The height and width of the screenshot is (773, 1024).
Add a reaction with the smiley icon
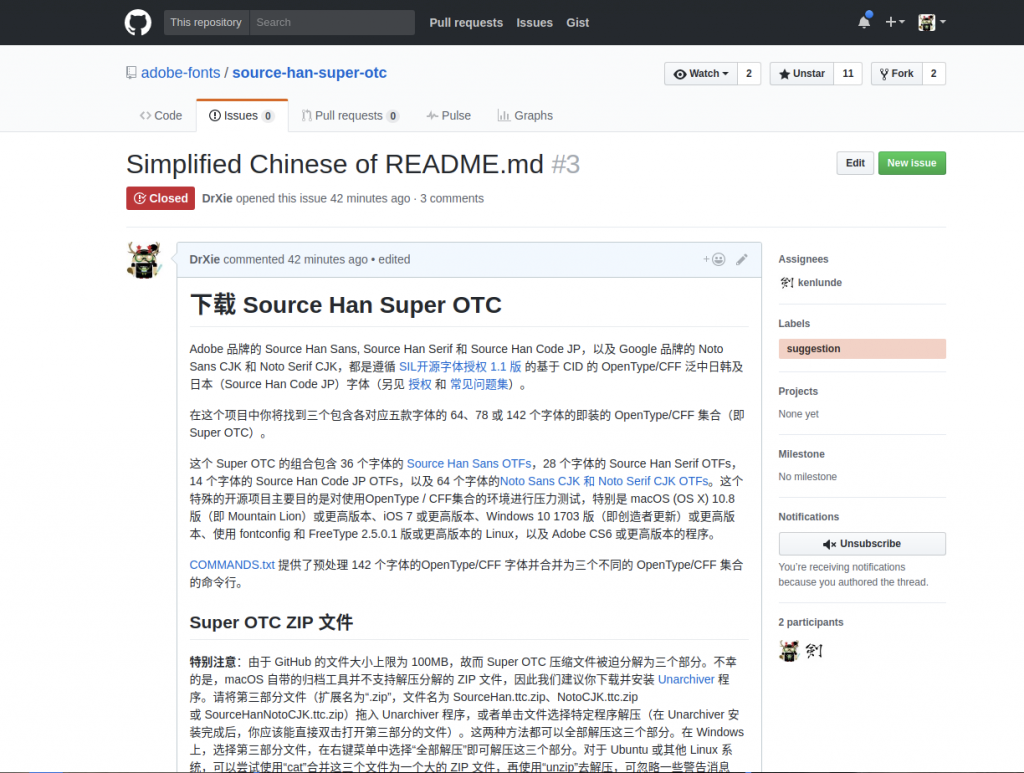click(714, 259)
